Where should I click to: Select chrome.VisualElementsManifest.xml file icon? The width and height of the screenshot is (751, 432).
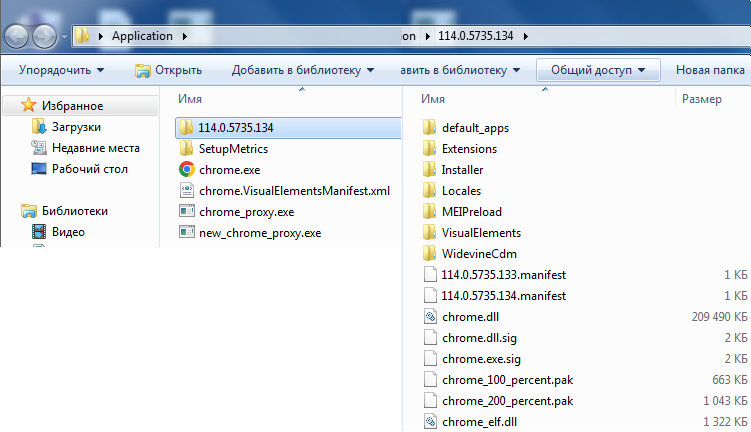coord(187,191)
